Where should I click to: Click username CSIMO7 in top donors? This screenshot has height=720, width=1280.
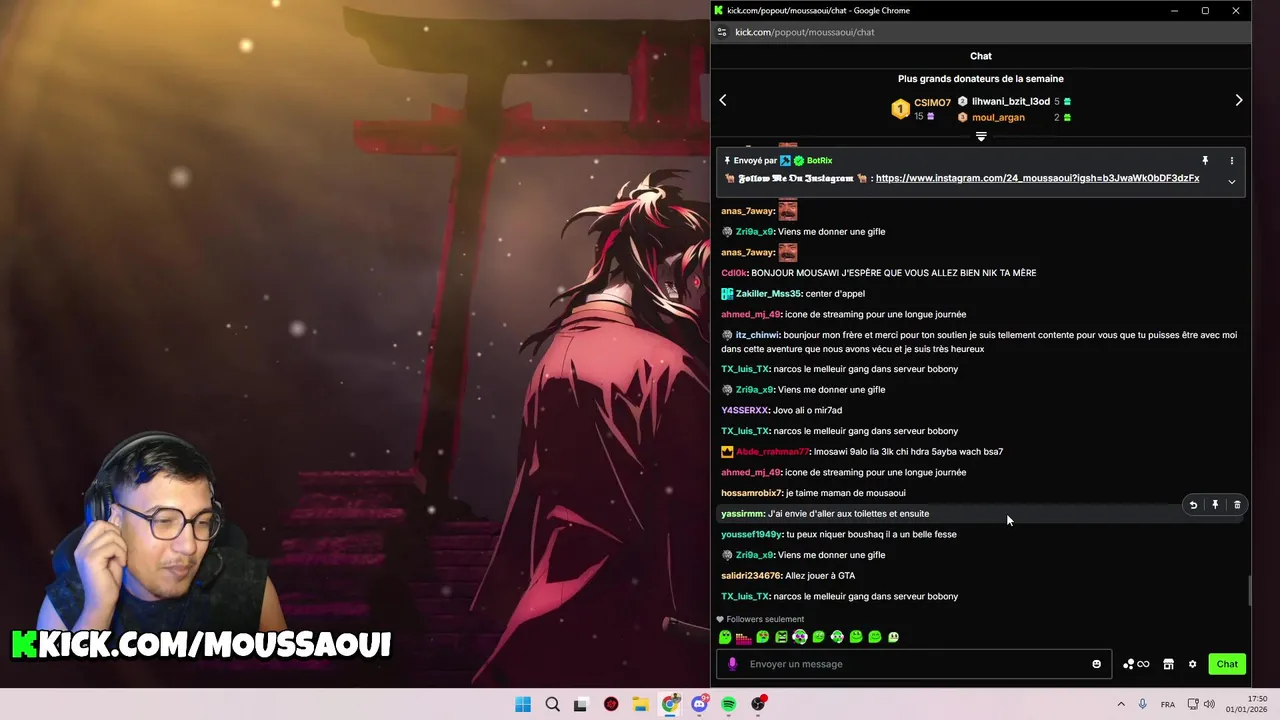(932, 103)
